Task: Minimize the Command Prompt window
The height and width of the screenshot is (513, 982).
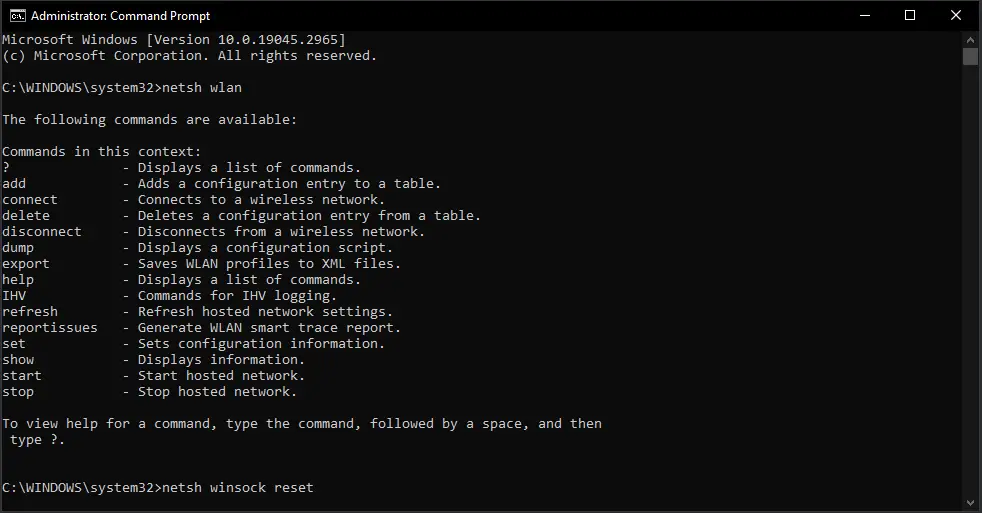Action: (865, 16)
